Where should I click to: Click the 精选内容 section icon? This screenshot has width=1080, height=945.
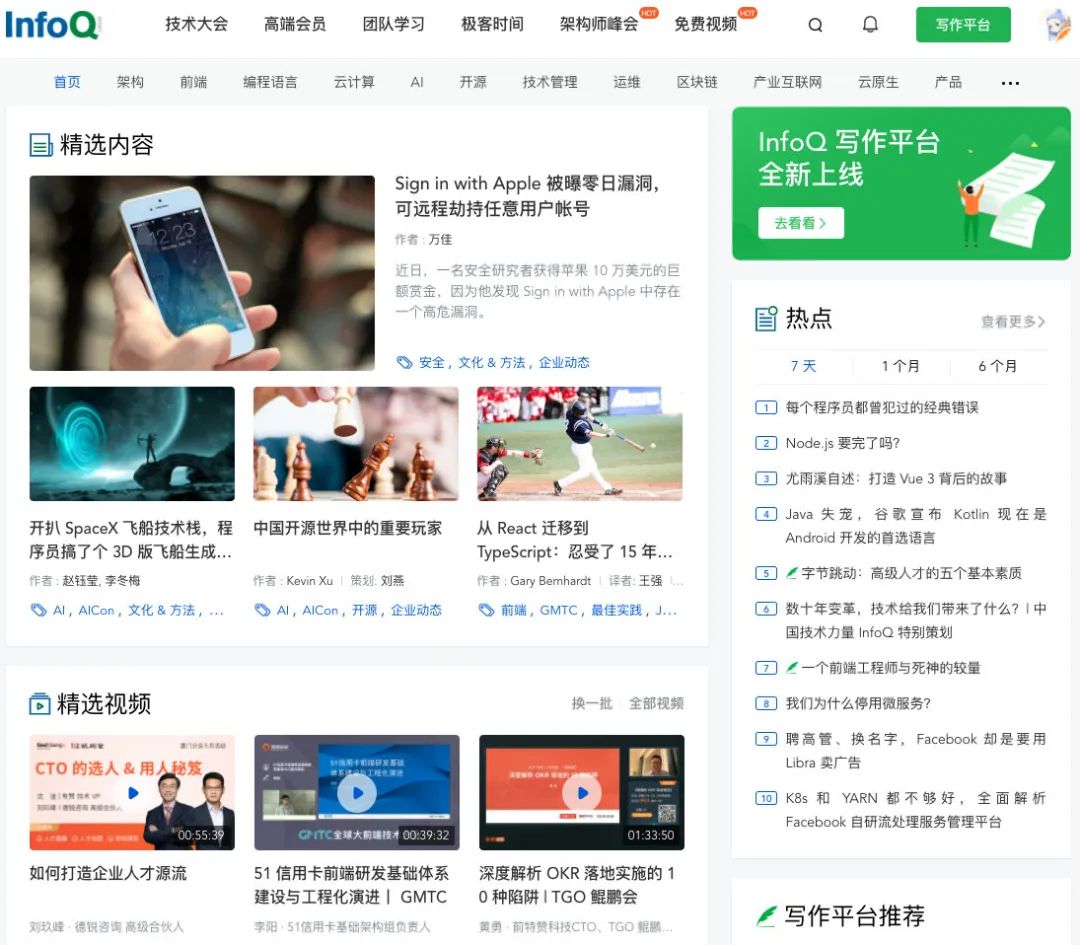tap(41, 145)
